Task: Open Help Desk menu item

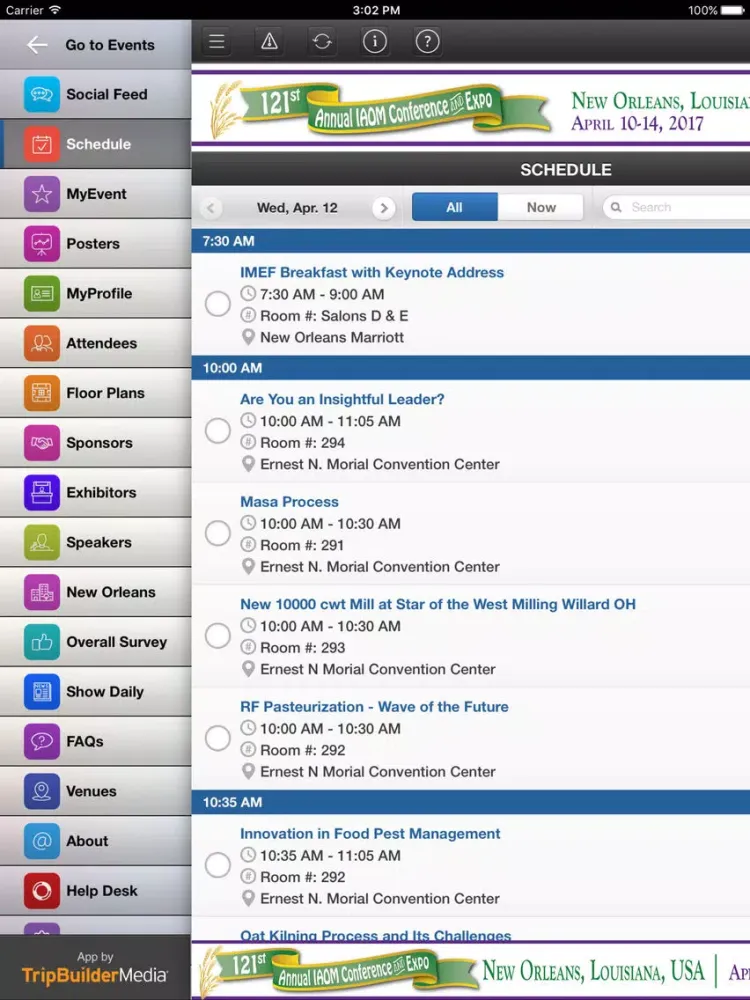Action: pyautogui.click(x=96, y=890)
